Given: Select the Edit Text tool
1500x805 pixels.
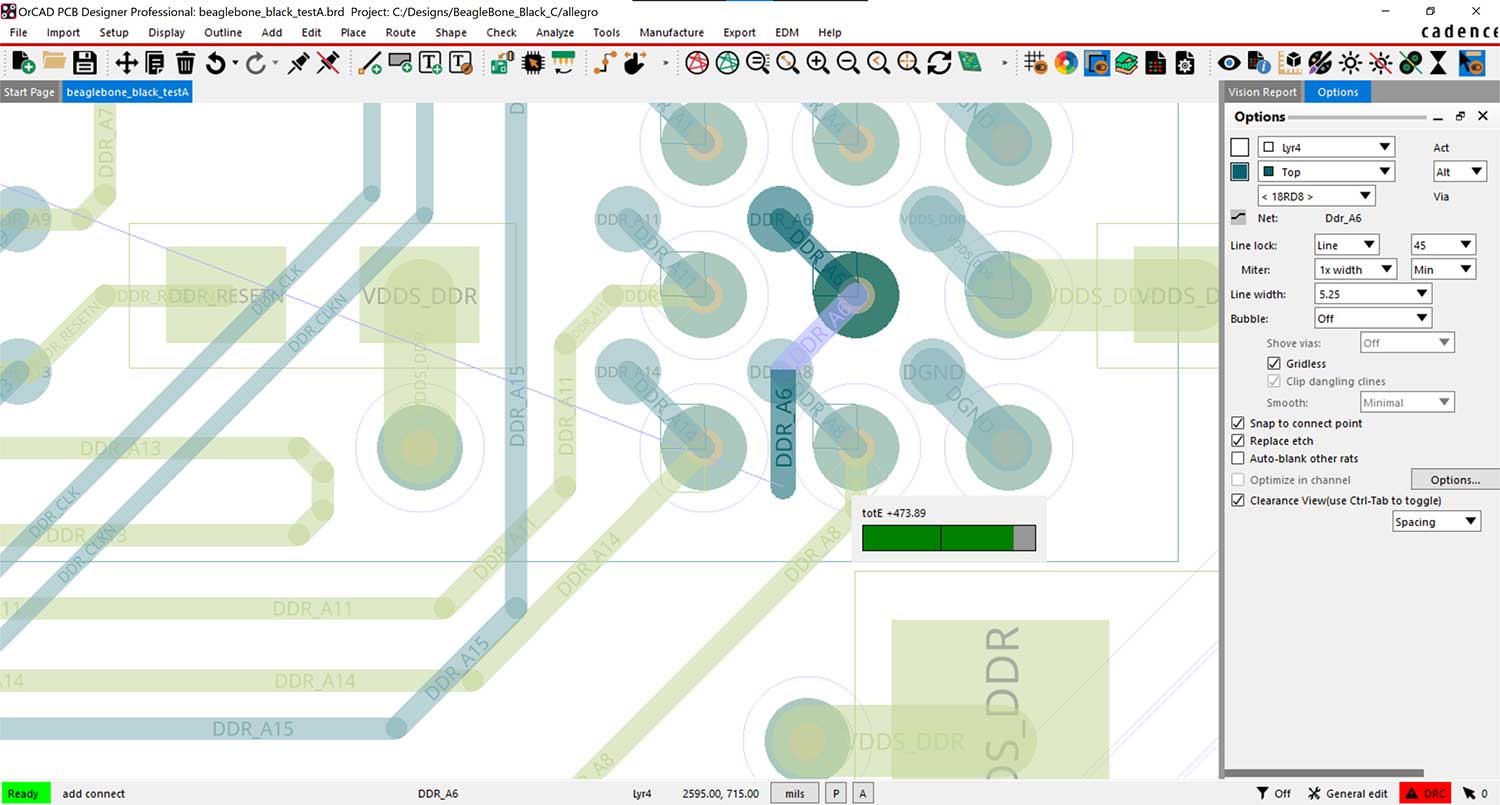Looking at the screenshot, I should click(x=461, y=63).
